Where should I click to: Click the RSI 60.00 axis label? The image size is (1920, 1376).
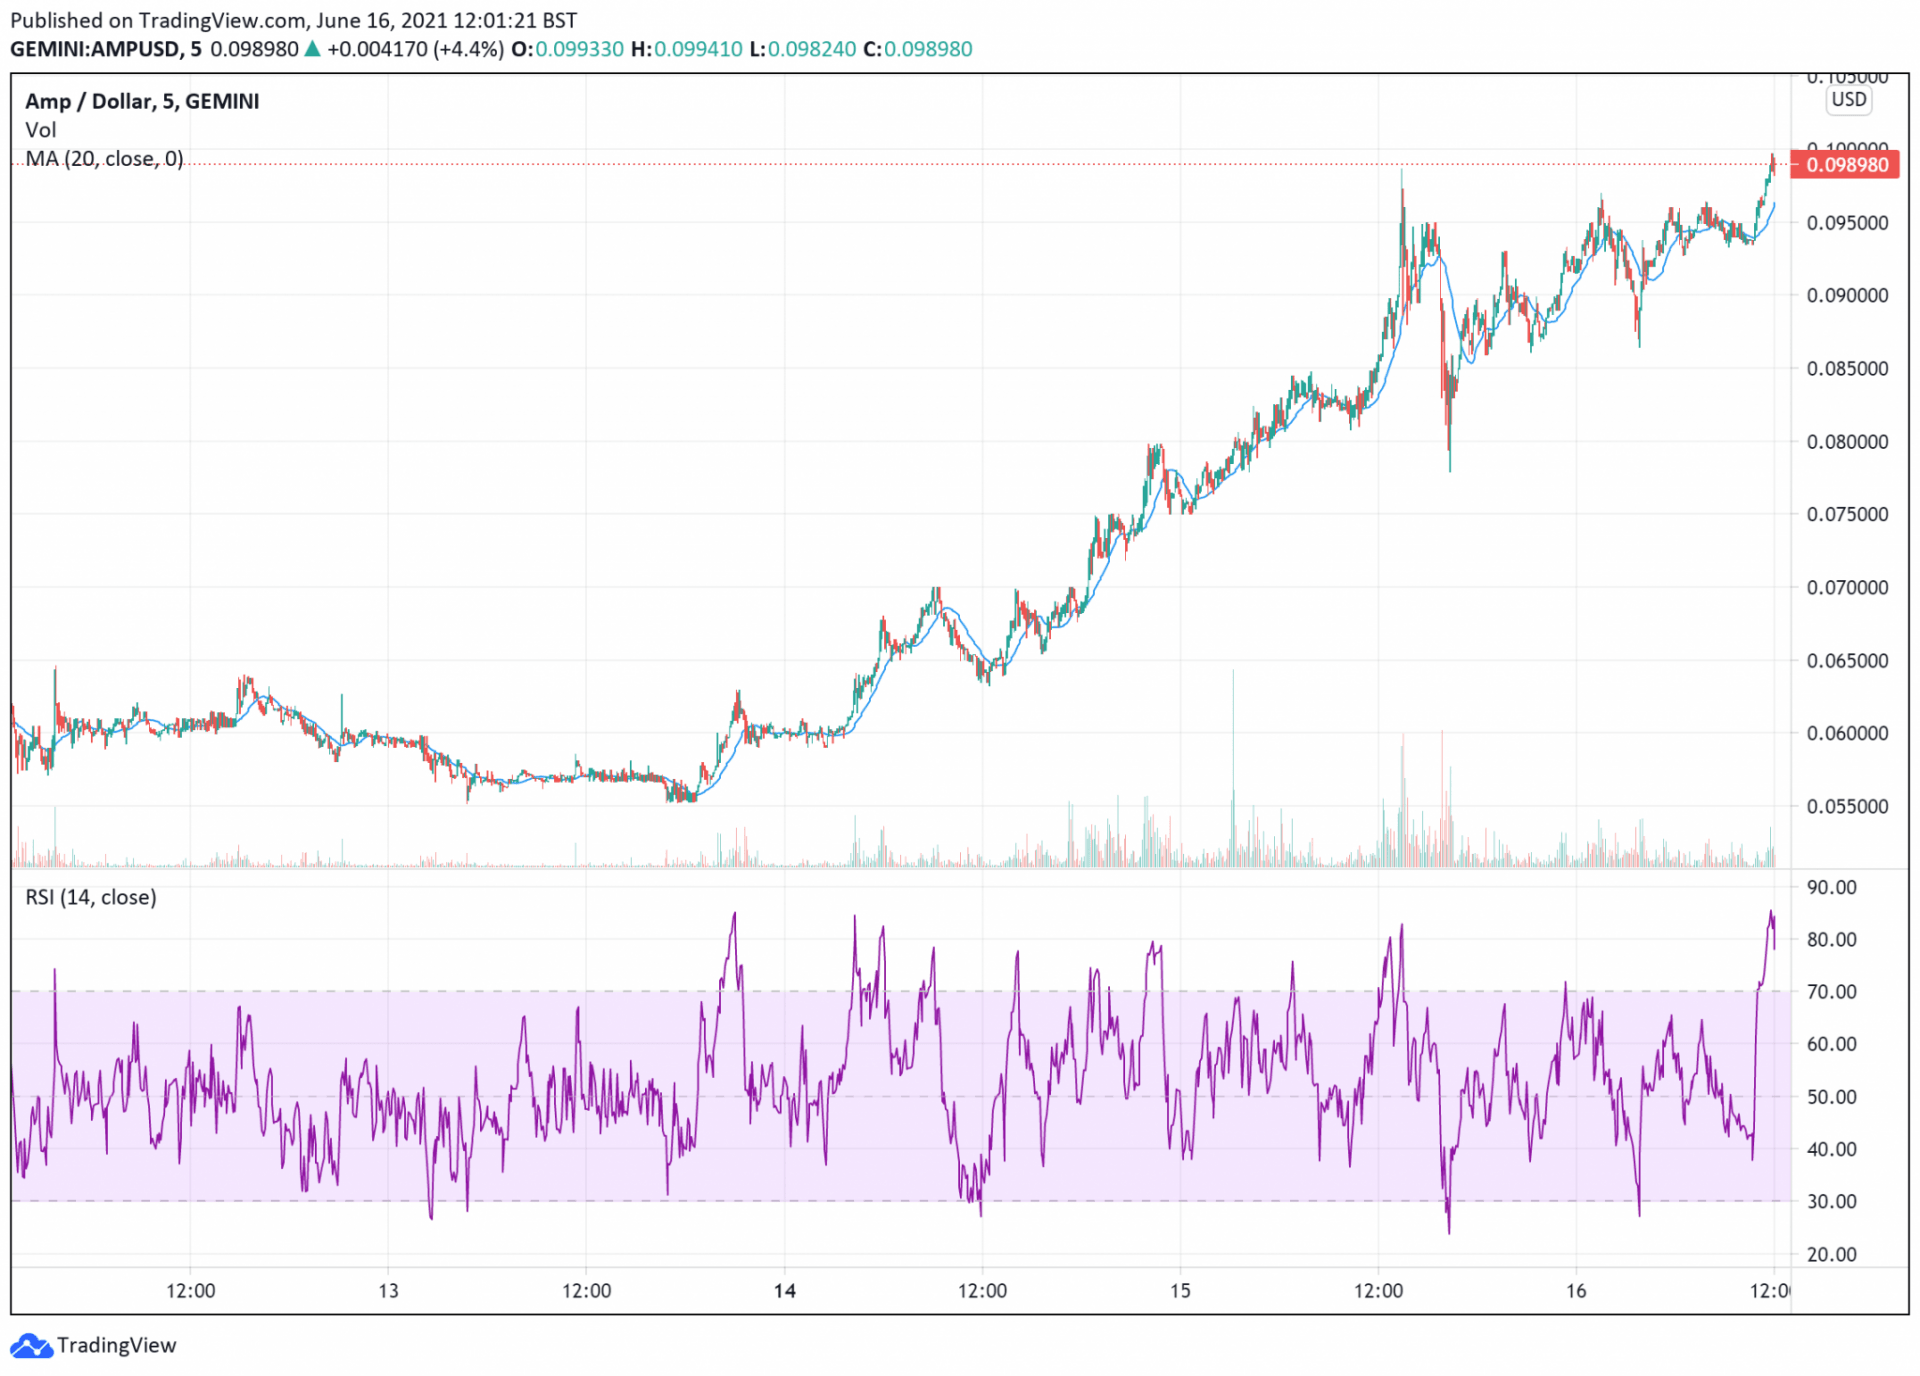pos(1831,1045)
